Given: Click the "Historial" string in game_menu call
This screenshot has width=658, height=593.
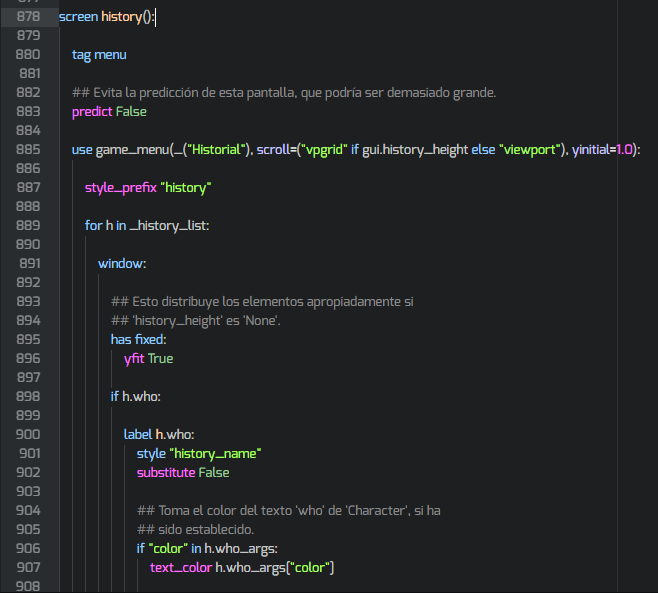Looking at the screenshot, I should [x=215, y=149].
